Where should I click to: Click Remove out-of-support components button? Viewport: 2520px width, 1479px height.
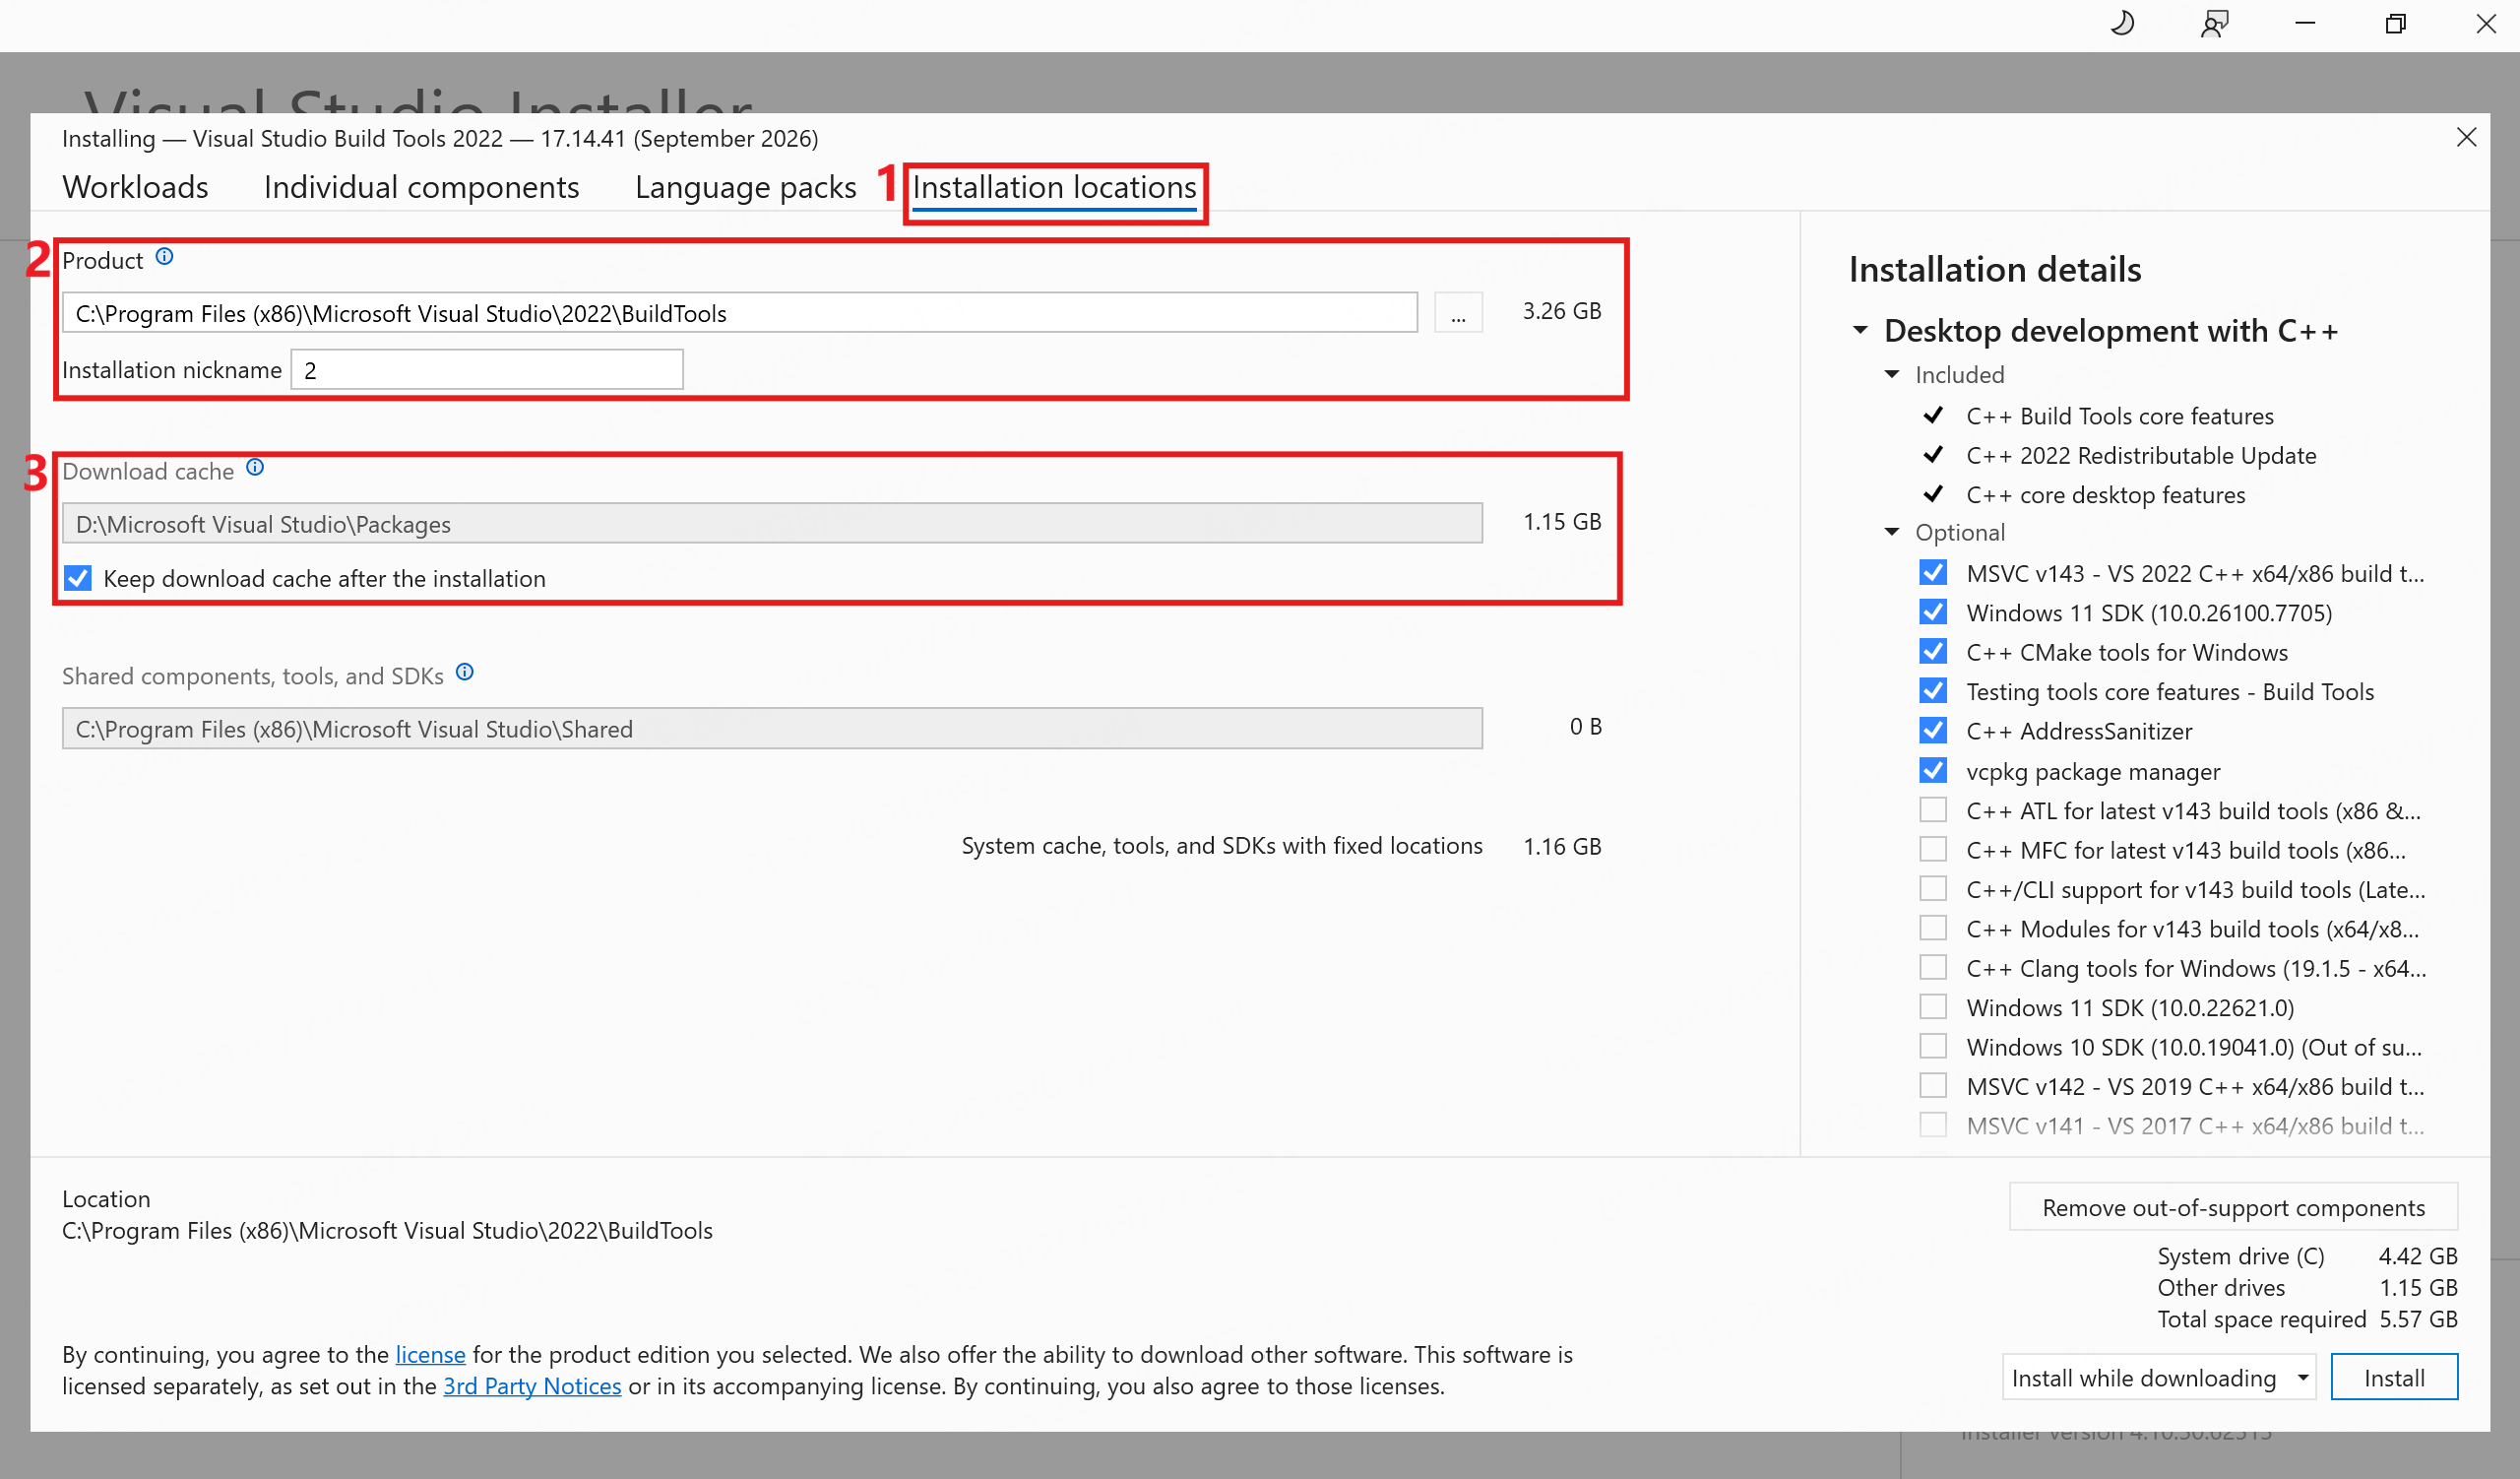[x=2233, y=1207]
